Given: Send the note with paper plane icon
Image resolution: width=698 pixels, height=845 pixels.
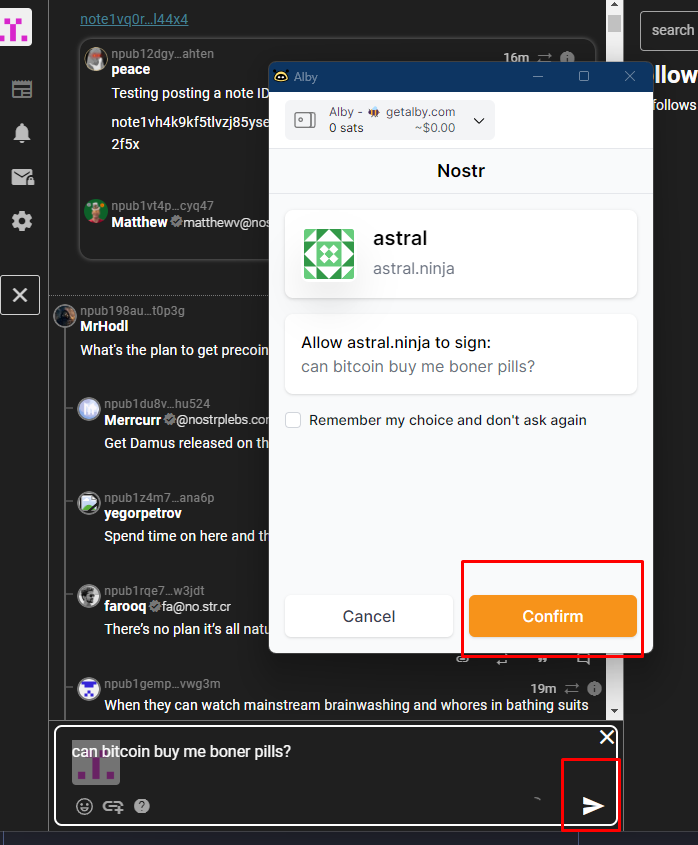Looking at the screenshot, I should (x=593, y=806).
